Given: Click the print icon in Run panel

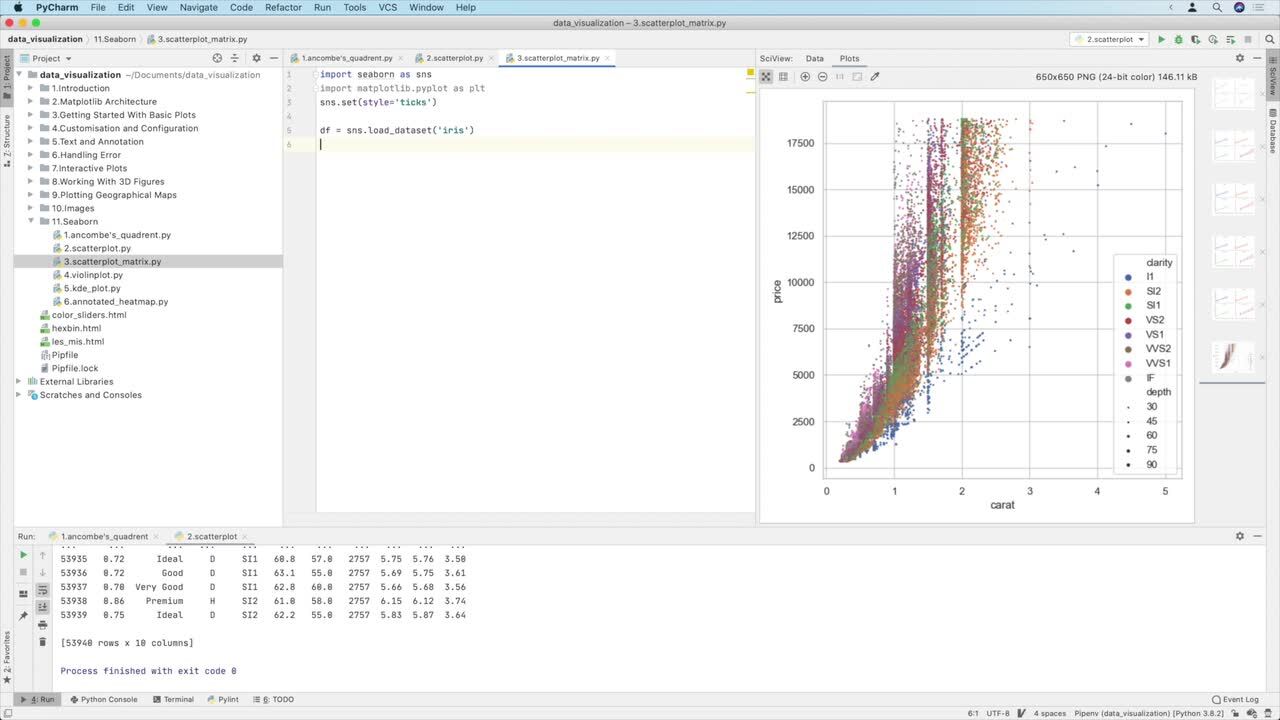Looking at the screenshot, I should (x=42, y=624).
